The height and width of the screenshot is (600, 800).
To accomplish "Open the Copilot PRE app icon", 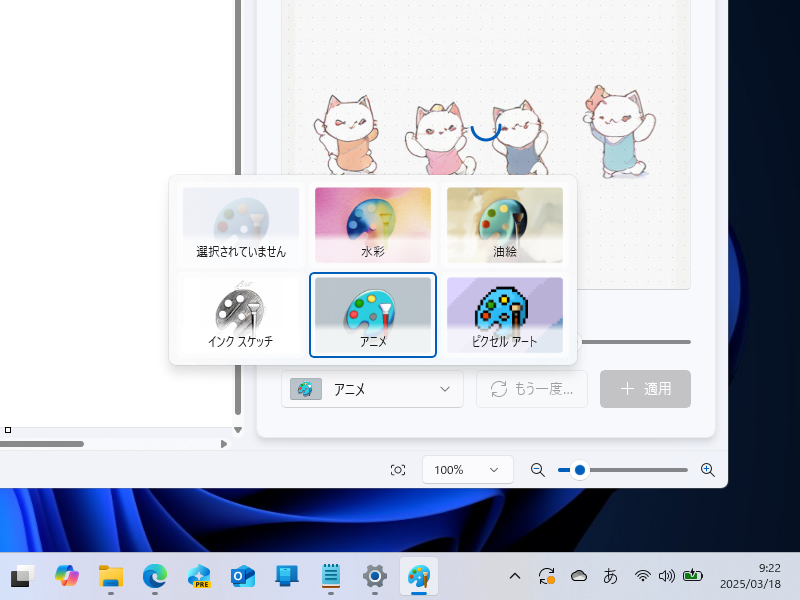I will coord(198,576).
